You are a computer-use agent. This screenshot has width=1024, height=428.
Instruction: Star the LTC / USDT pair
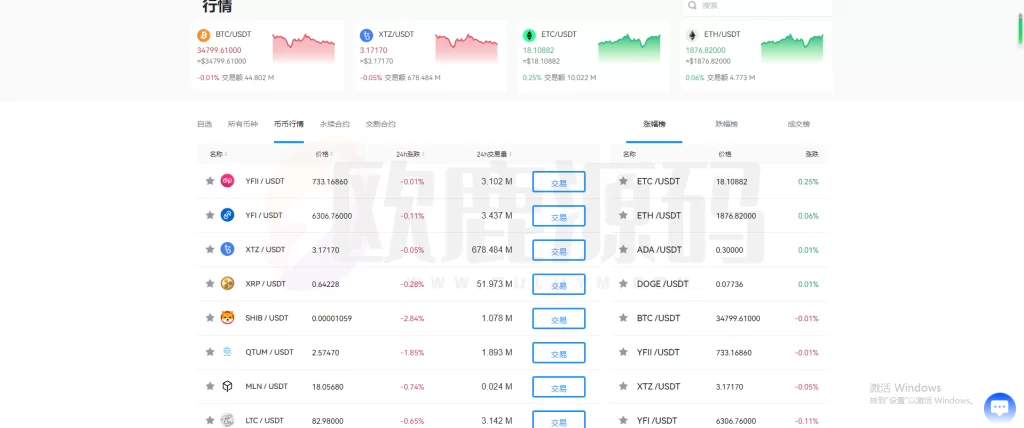coord(210,420)
